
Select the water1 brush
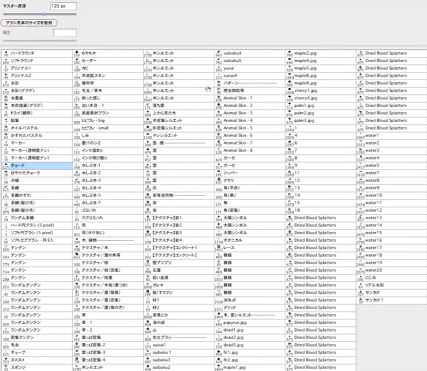pyautogui.click(x=392, y=135)
